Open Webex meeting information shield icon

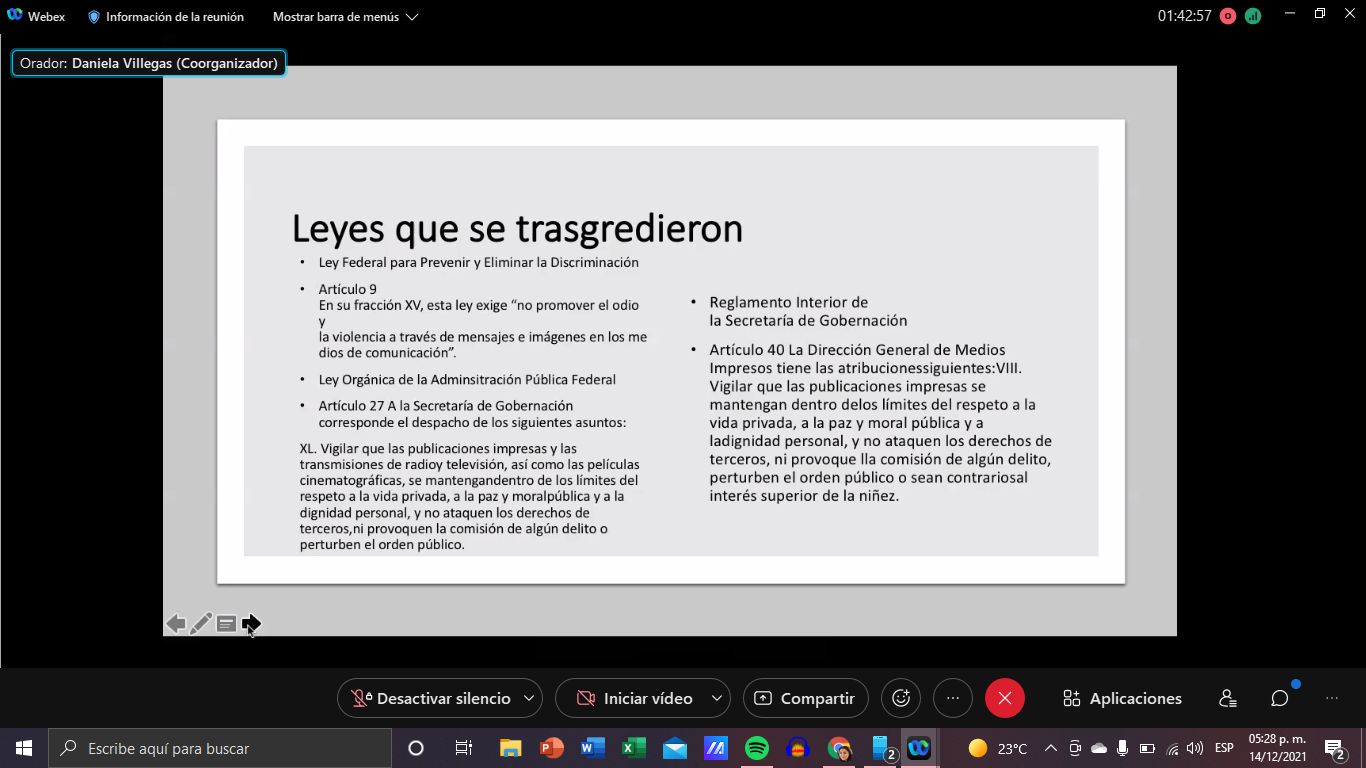click(94, 17)
